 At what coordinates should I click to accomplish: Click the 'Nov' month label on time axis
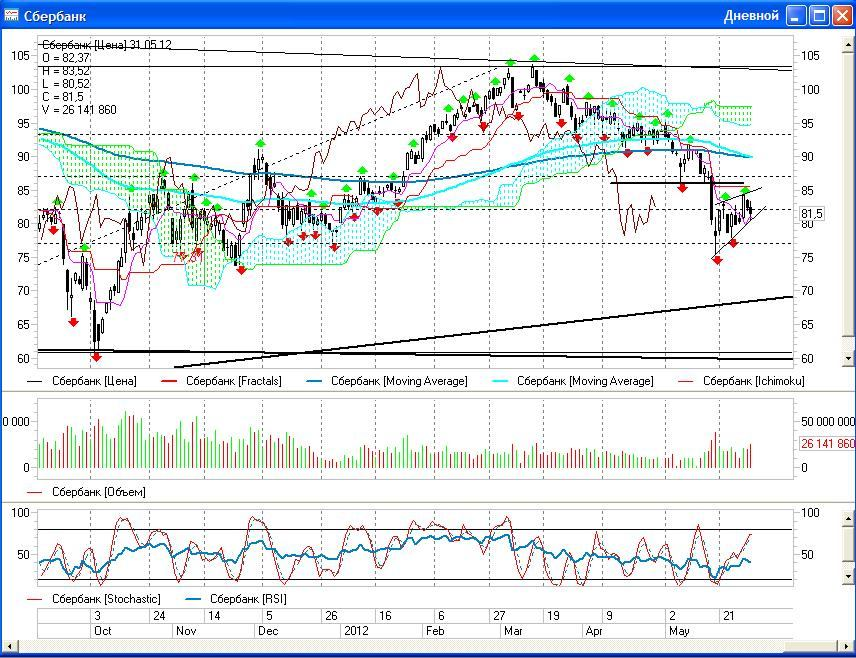point(186,631)
